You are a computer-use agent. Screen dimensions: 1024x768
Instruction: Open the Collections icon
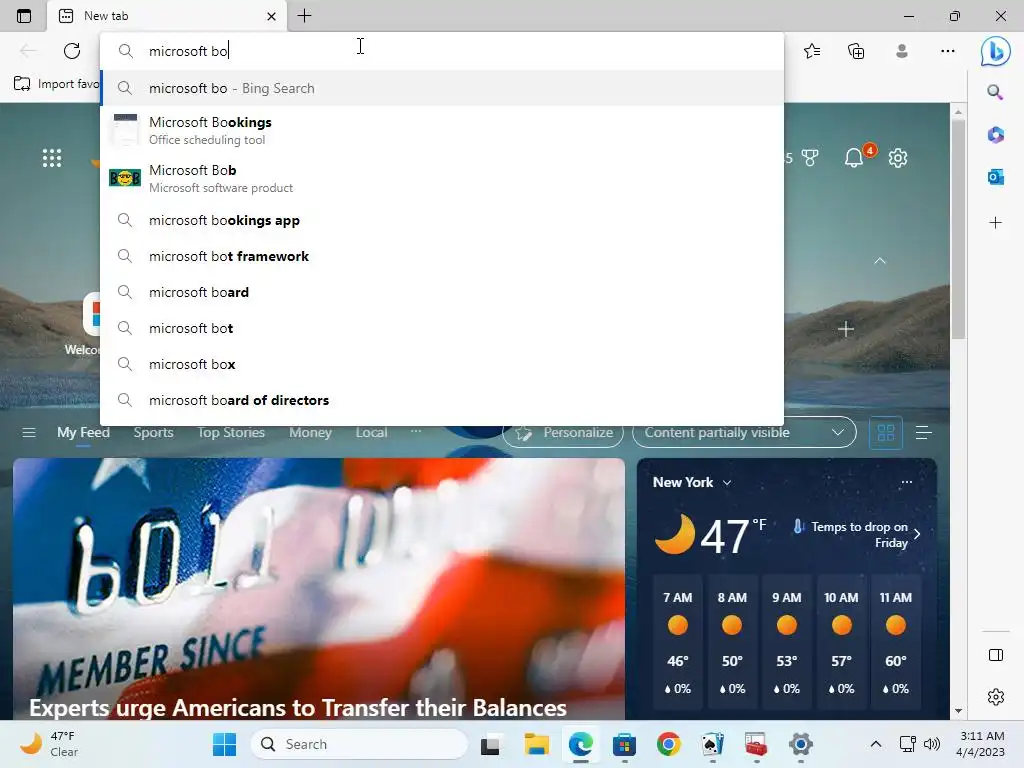[856, 51]
